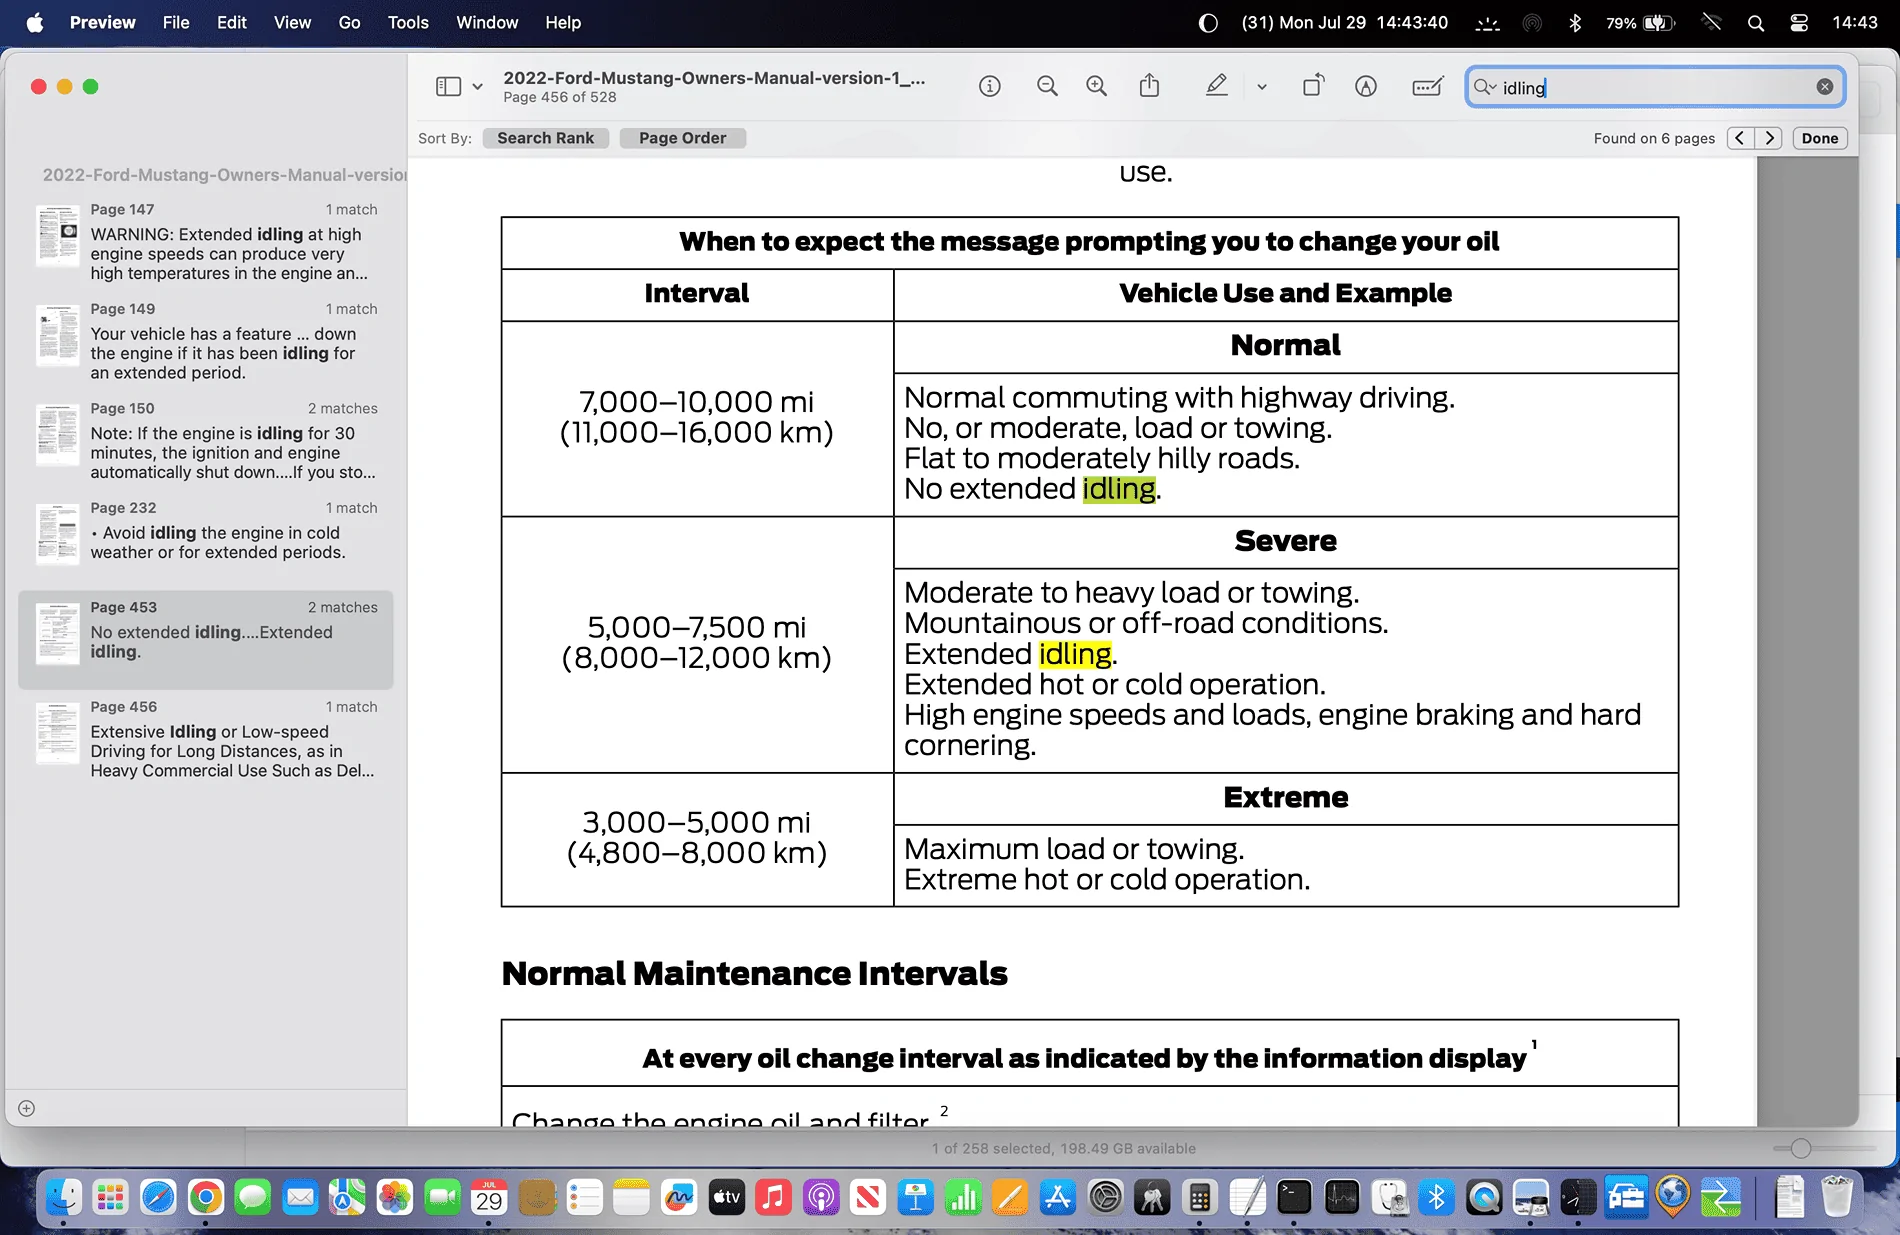Click the keyboard brightness icon in menu bar
This screenshot has height=1235, width=1900.
1488,23
